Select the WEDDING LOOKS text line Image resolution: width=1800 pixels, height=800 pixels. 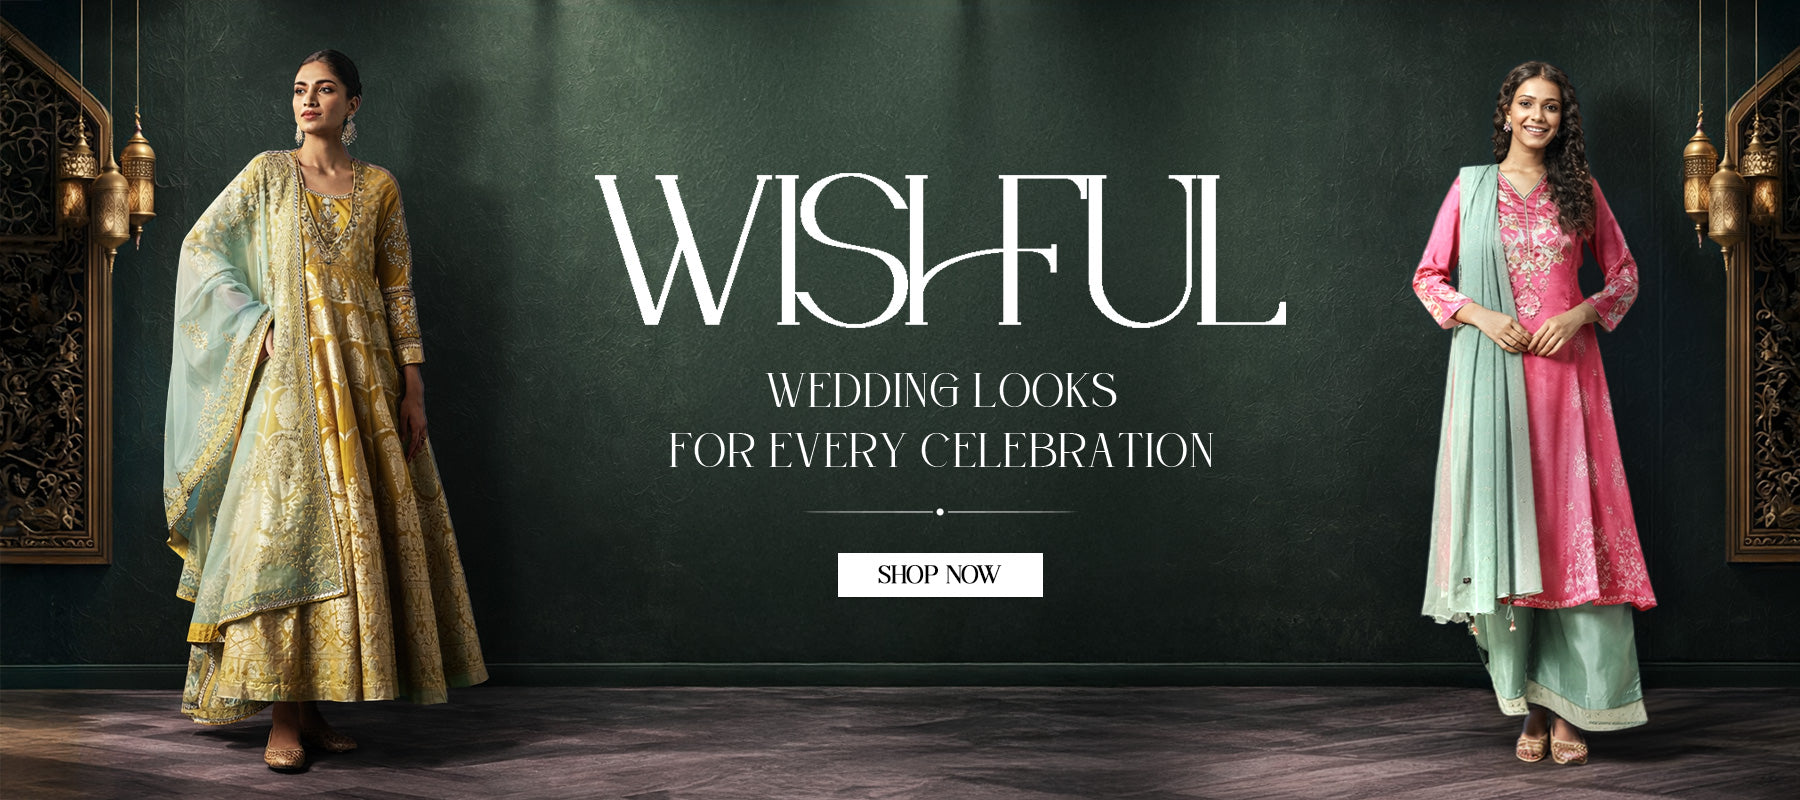941,390
